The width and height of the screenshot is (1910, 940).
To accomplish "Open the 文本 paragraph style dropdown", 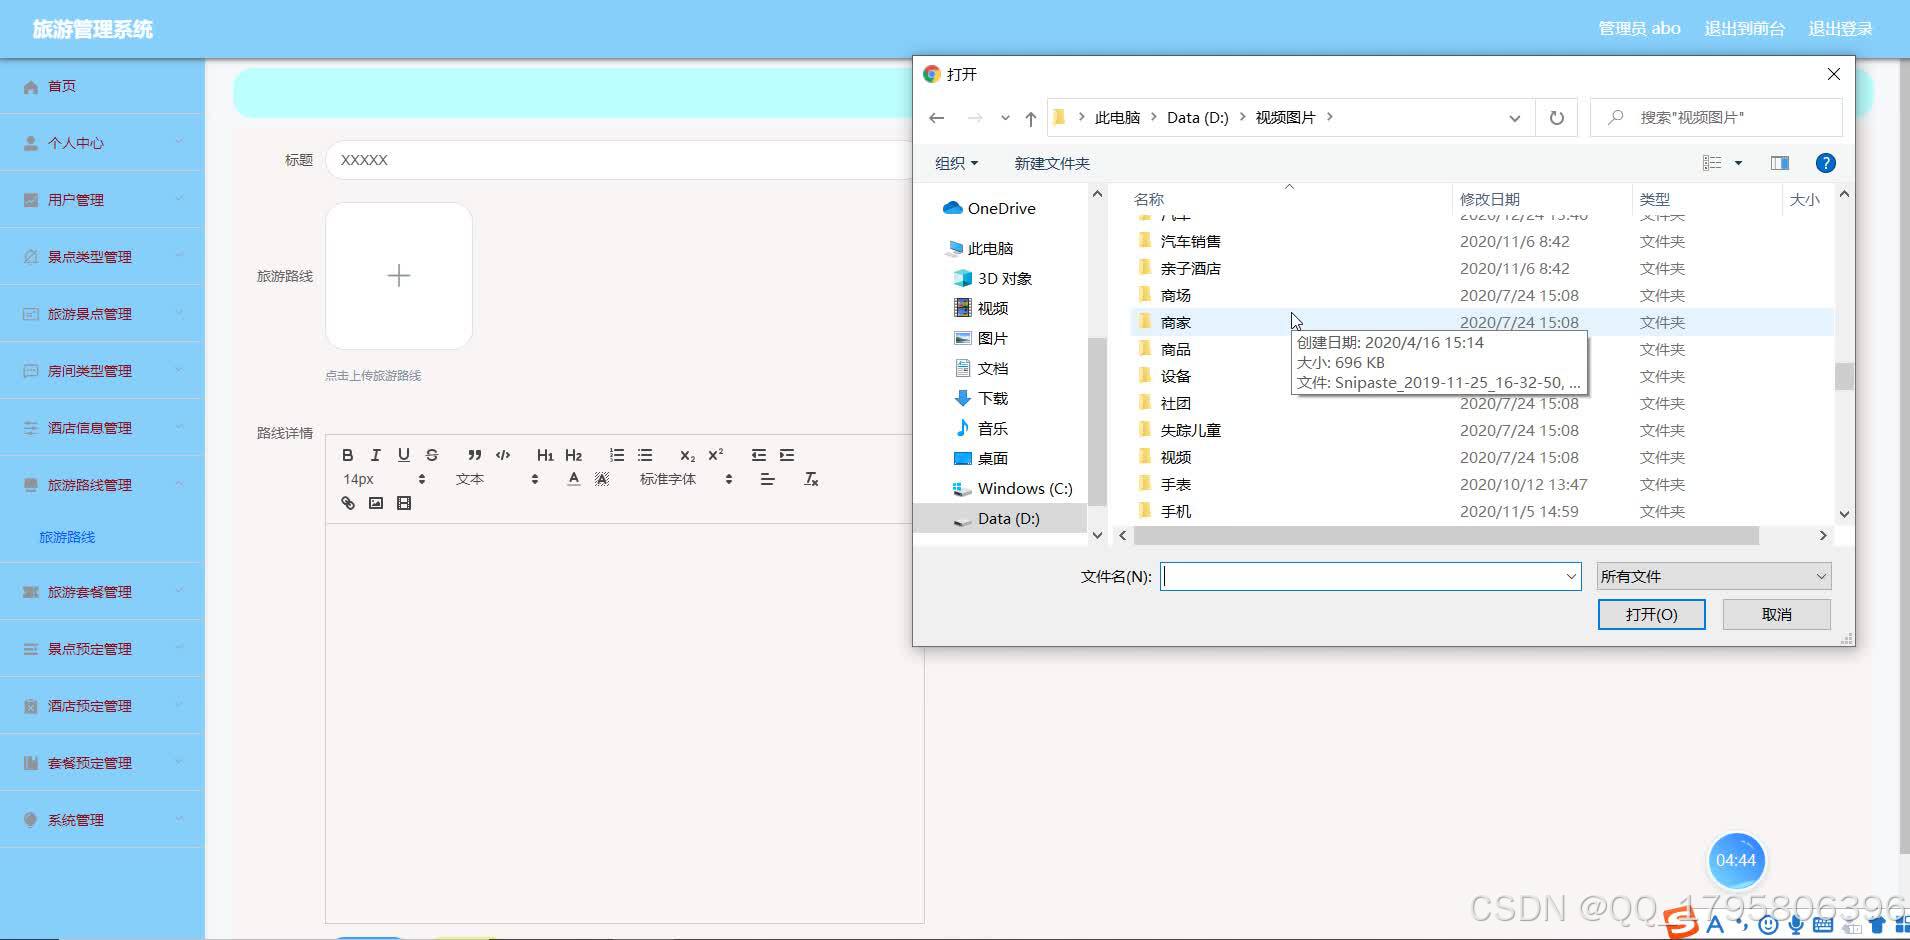I will [497, 480].
